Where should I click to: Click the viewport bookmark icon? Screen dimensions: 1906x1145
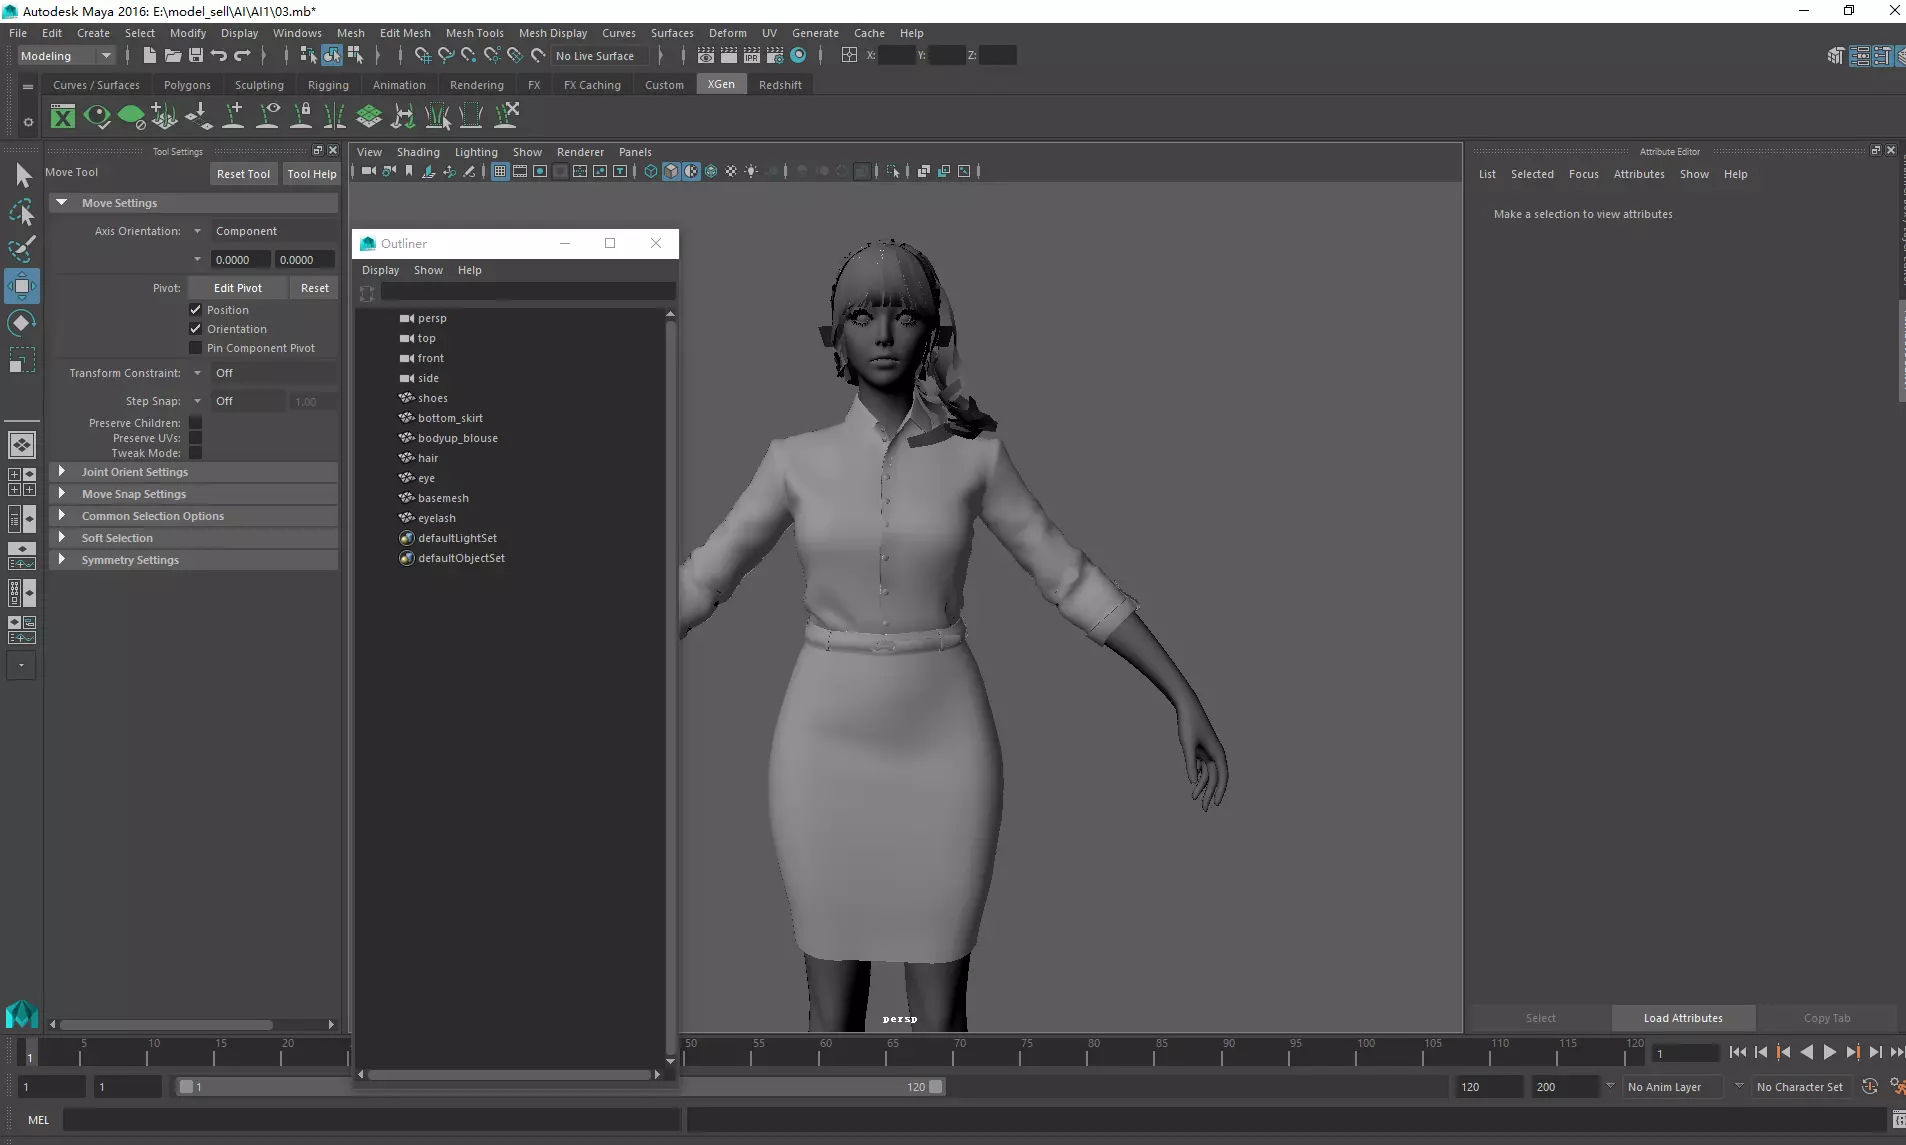pyautogui.click(x=409, y=171)
